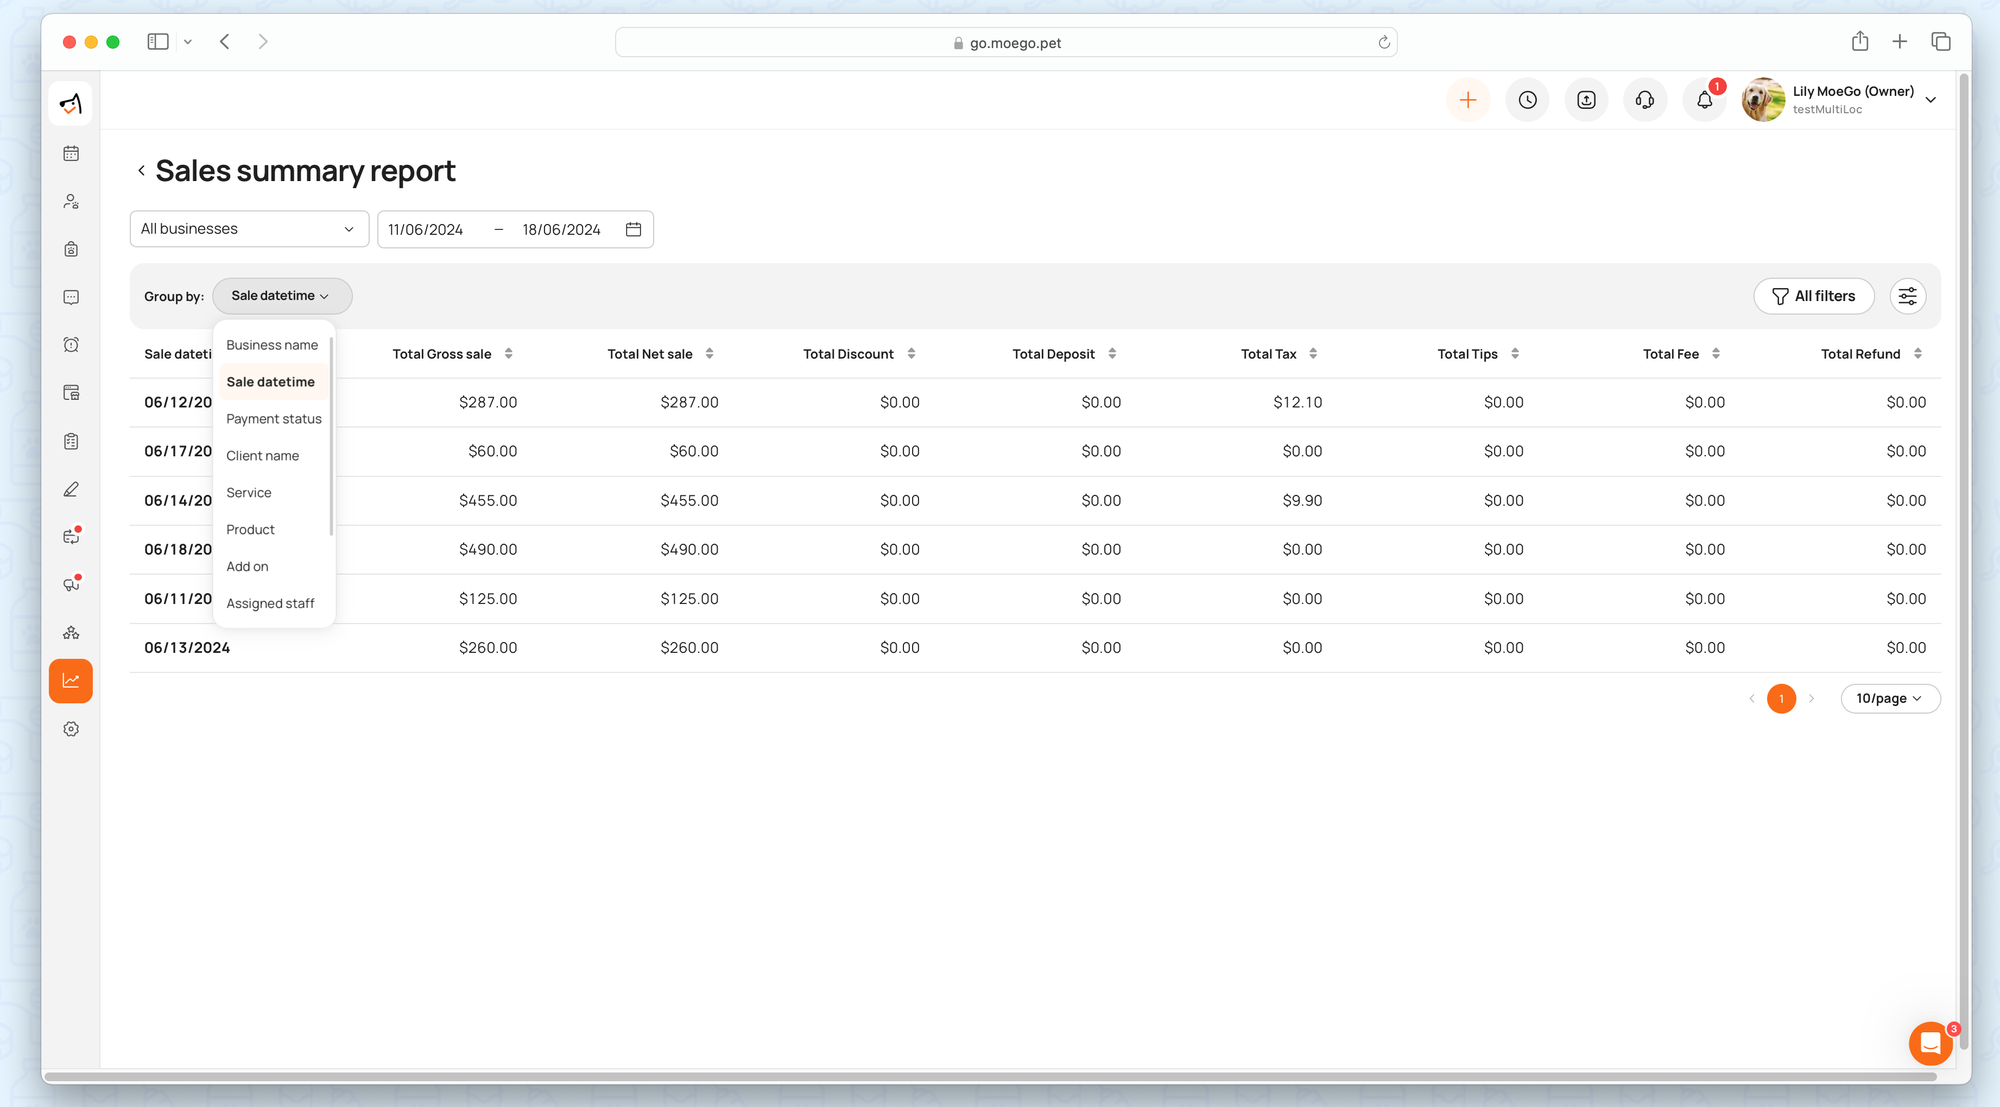Click the column settings sliders icon
The height and width of the screenshot is (1107, 2000).
click(1907, 296)
